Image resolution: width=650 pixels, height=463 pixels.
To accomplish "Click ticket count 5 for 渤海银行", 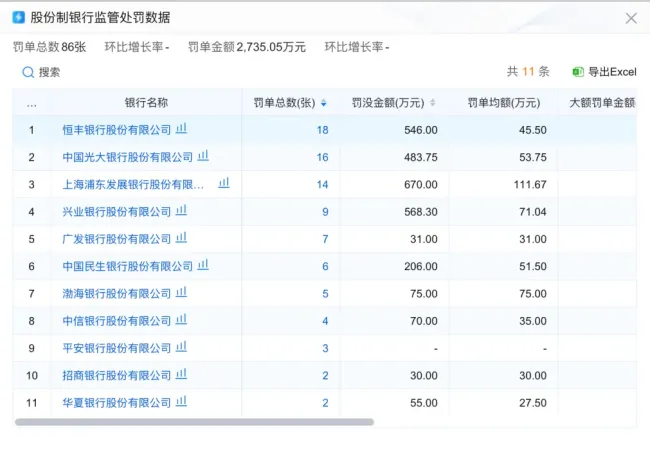I will 325,294.
